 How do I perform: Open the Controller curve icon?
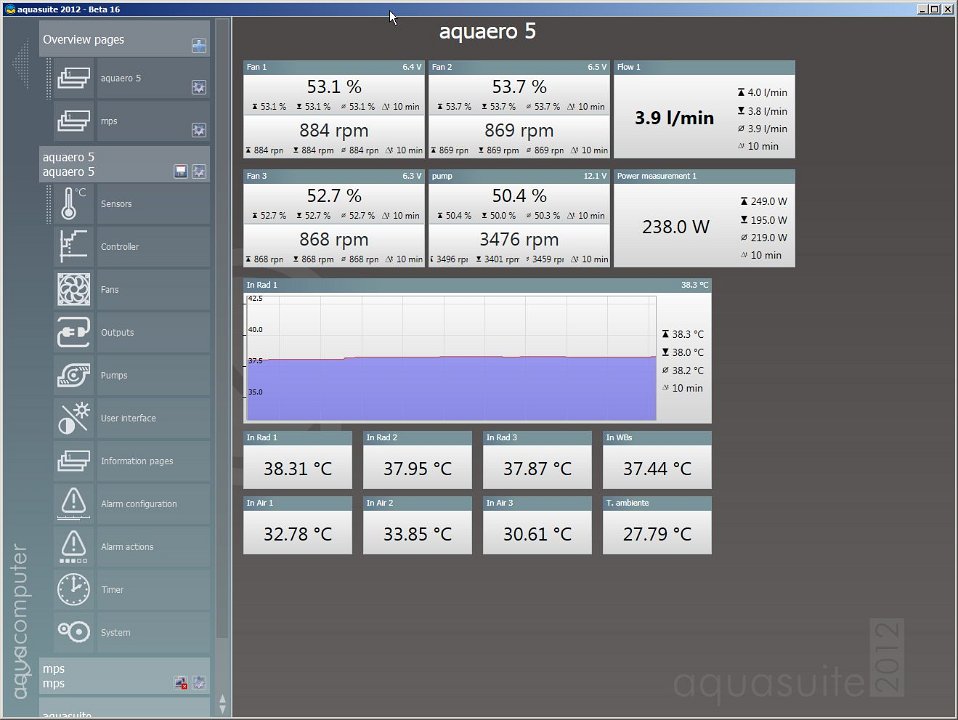(x=74, y=246)
